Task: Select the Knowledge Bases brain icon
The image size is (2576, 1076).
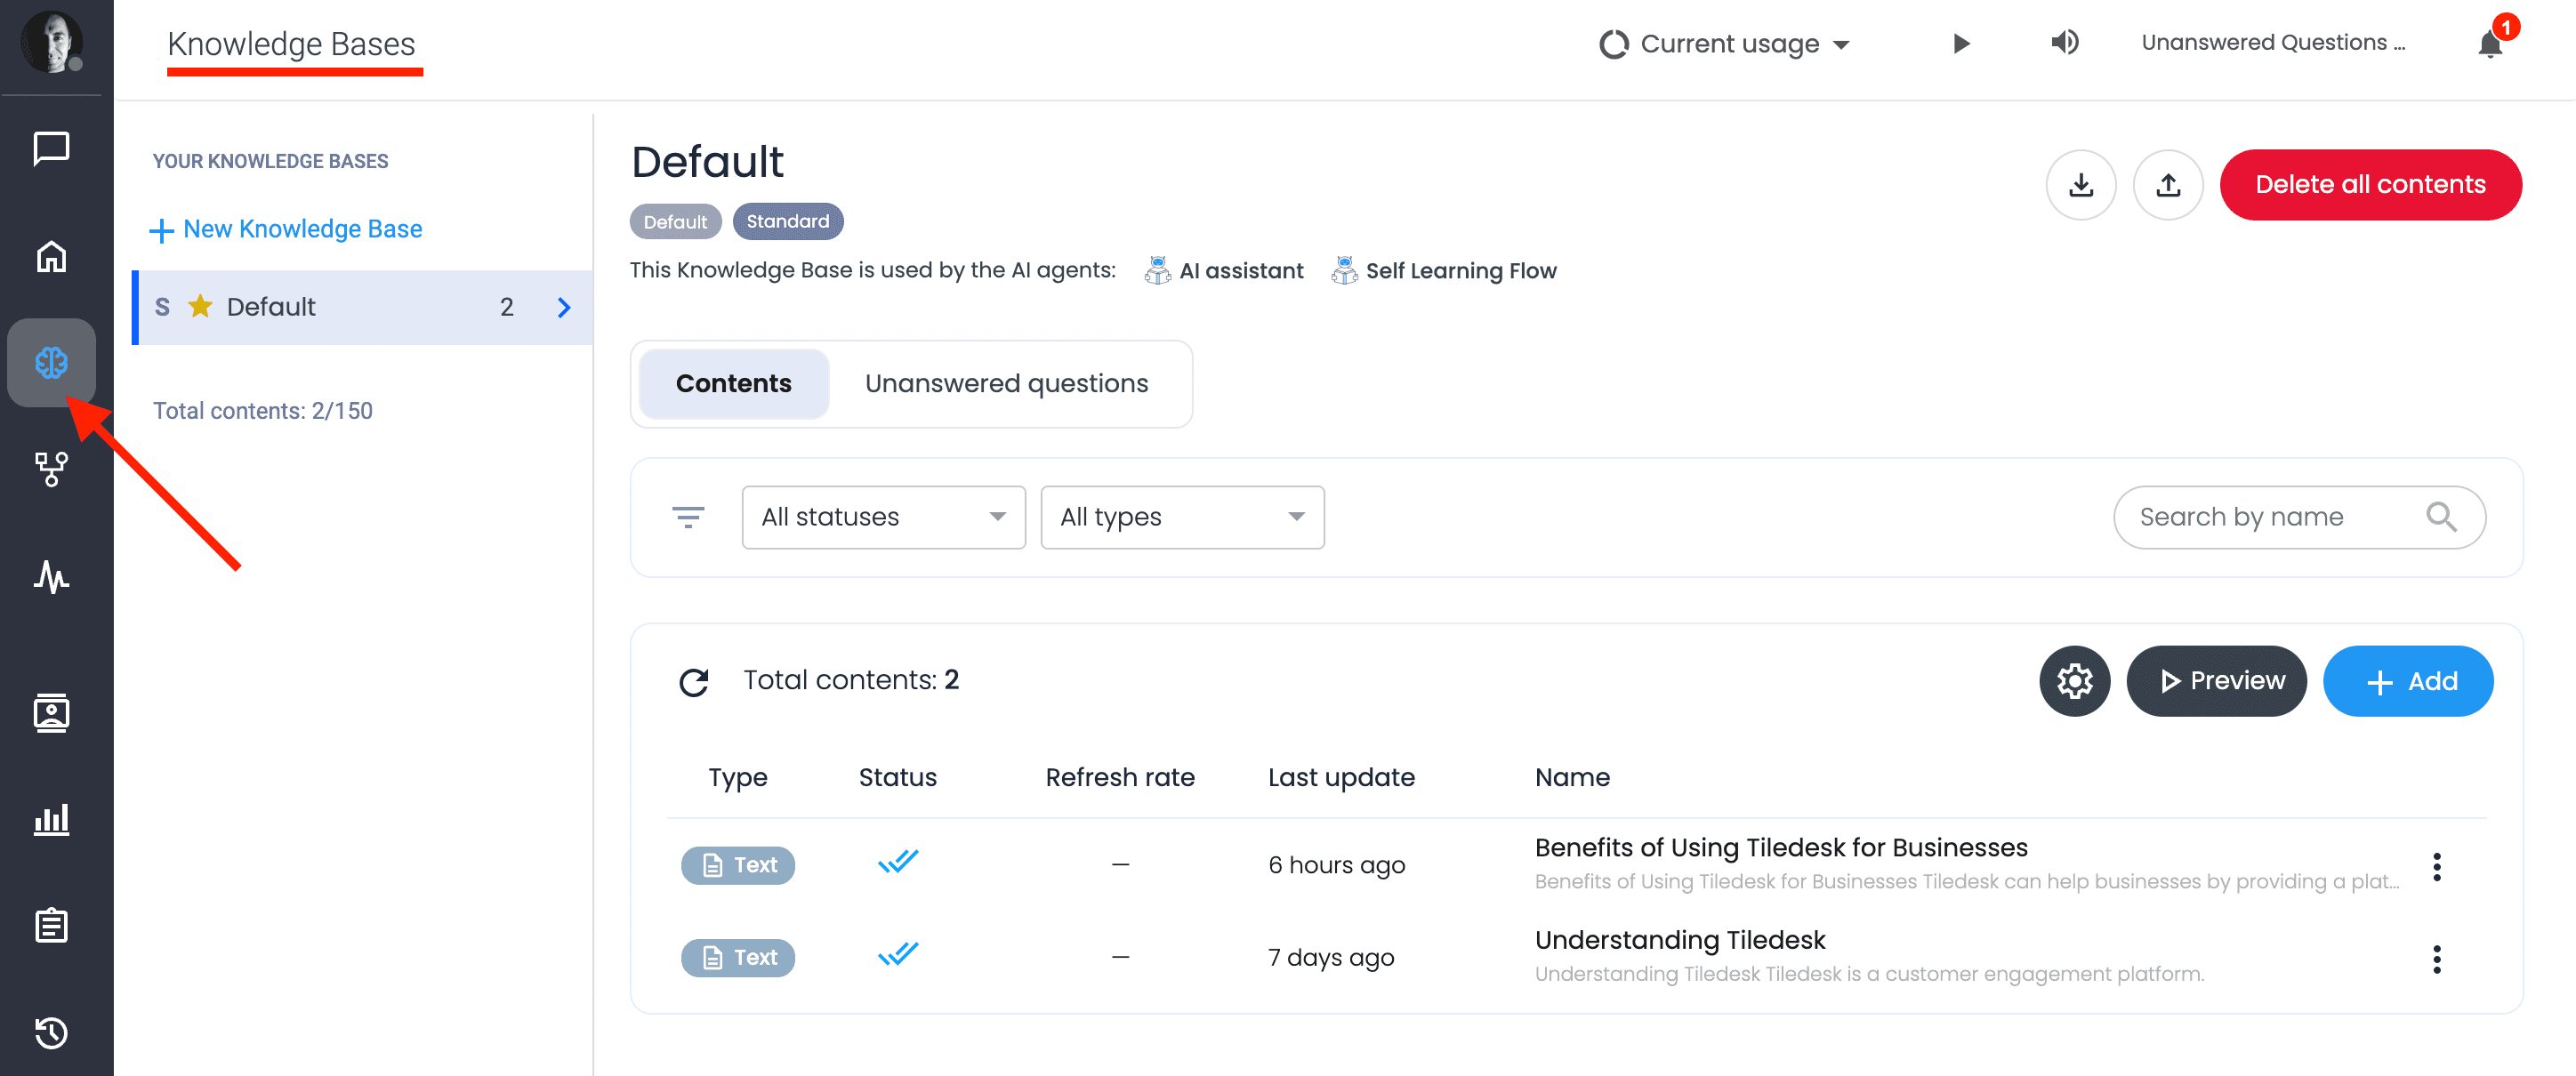Action: click(51, 362)
